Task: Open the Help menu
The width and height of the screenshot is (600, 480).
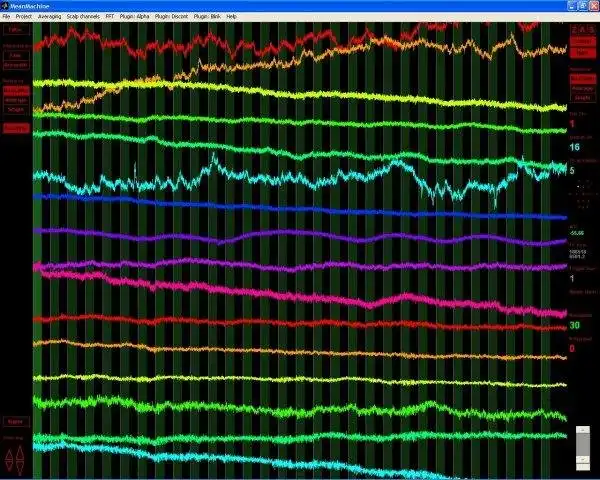Action: click(231, 16)
